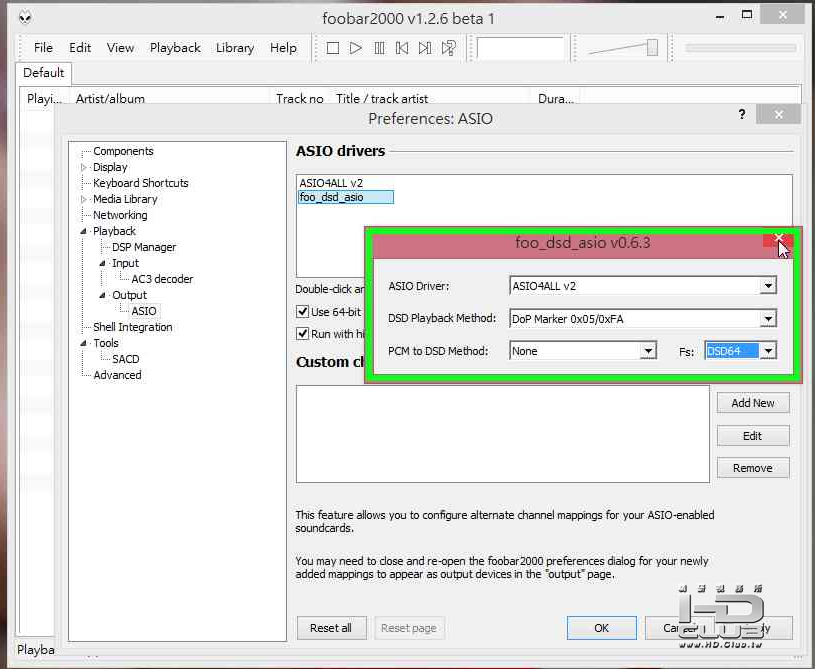Screen dimensions: 815x669
Task: Open the Library menu
Action: pos(235,48)
